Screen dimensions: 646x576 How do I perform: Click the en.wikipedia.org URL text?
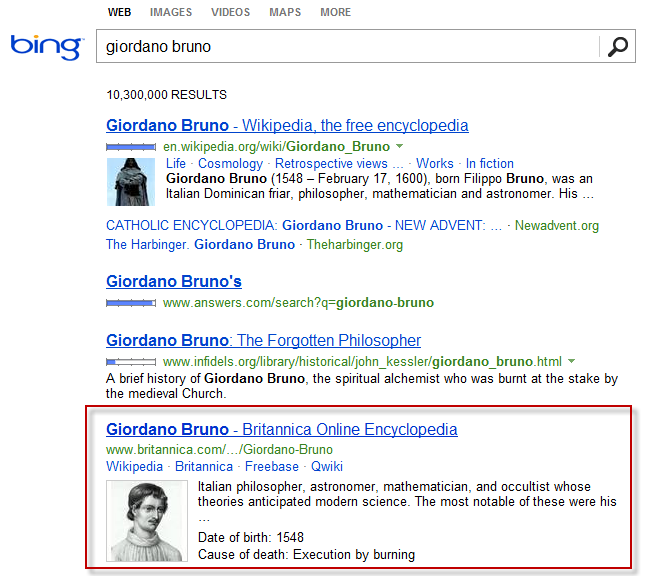tap(276, 146)
